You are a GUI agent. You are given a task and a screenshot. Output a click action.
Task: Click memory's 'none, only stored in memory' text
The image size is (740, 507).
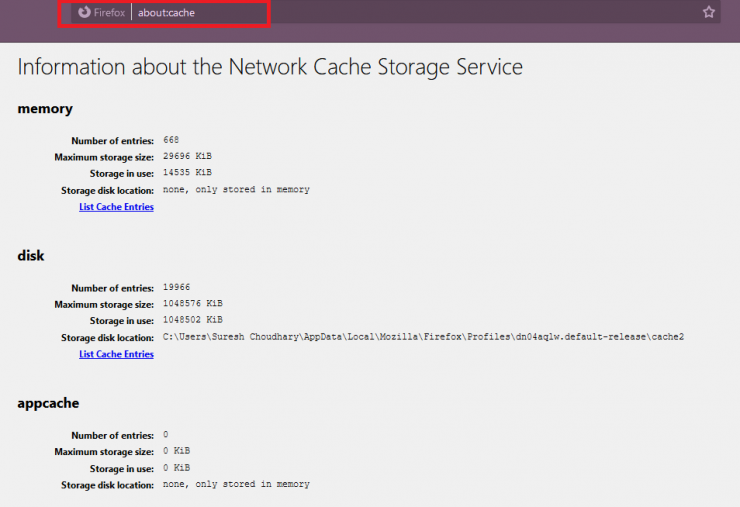(x=236, y=190)
